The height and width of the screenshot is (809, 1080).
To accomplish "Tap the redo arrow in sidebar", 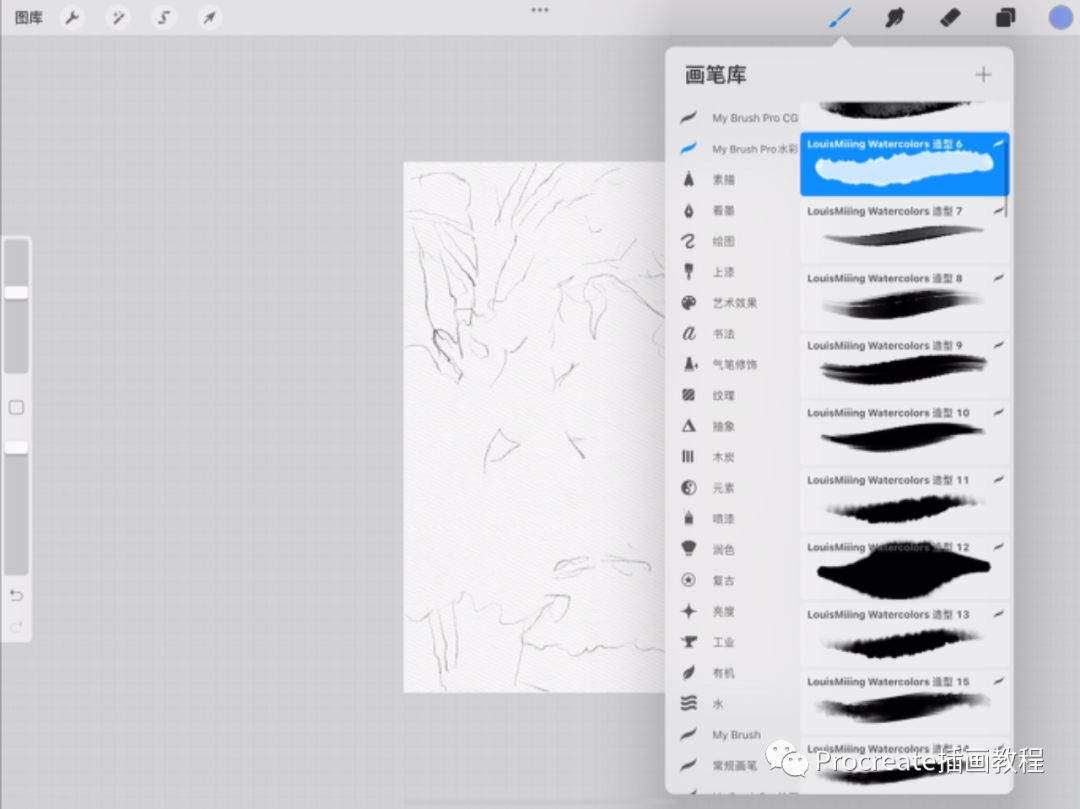I will click(17, 627).
